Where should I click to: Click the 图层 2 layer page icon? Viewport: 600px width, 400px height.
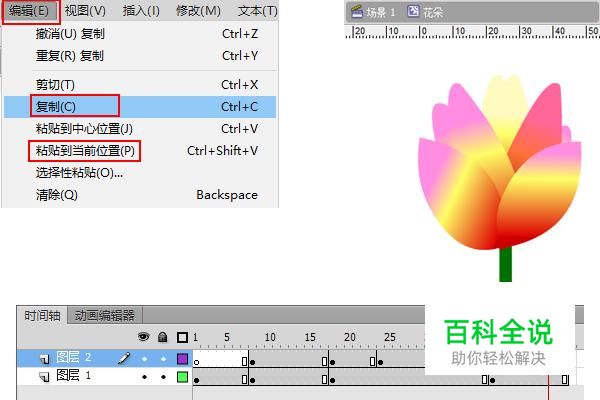44,359
